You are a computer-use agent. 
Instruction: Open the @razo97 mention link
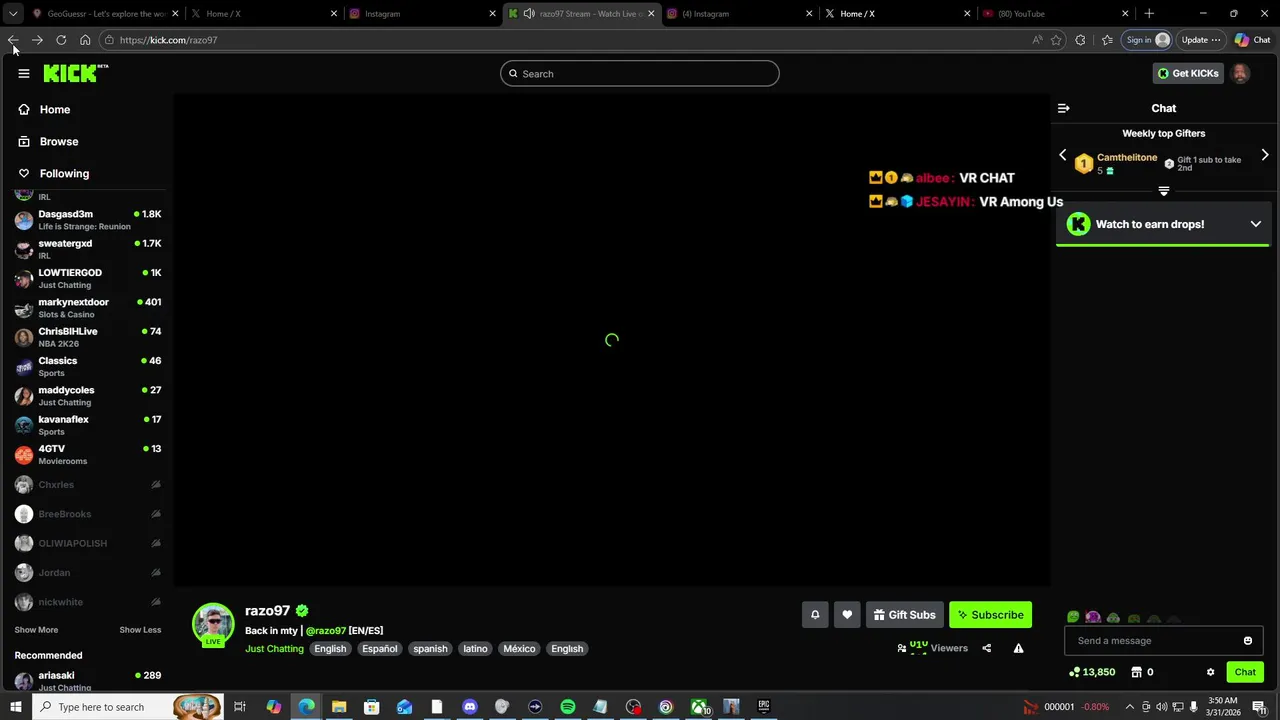coord(326,630)
